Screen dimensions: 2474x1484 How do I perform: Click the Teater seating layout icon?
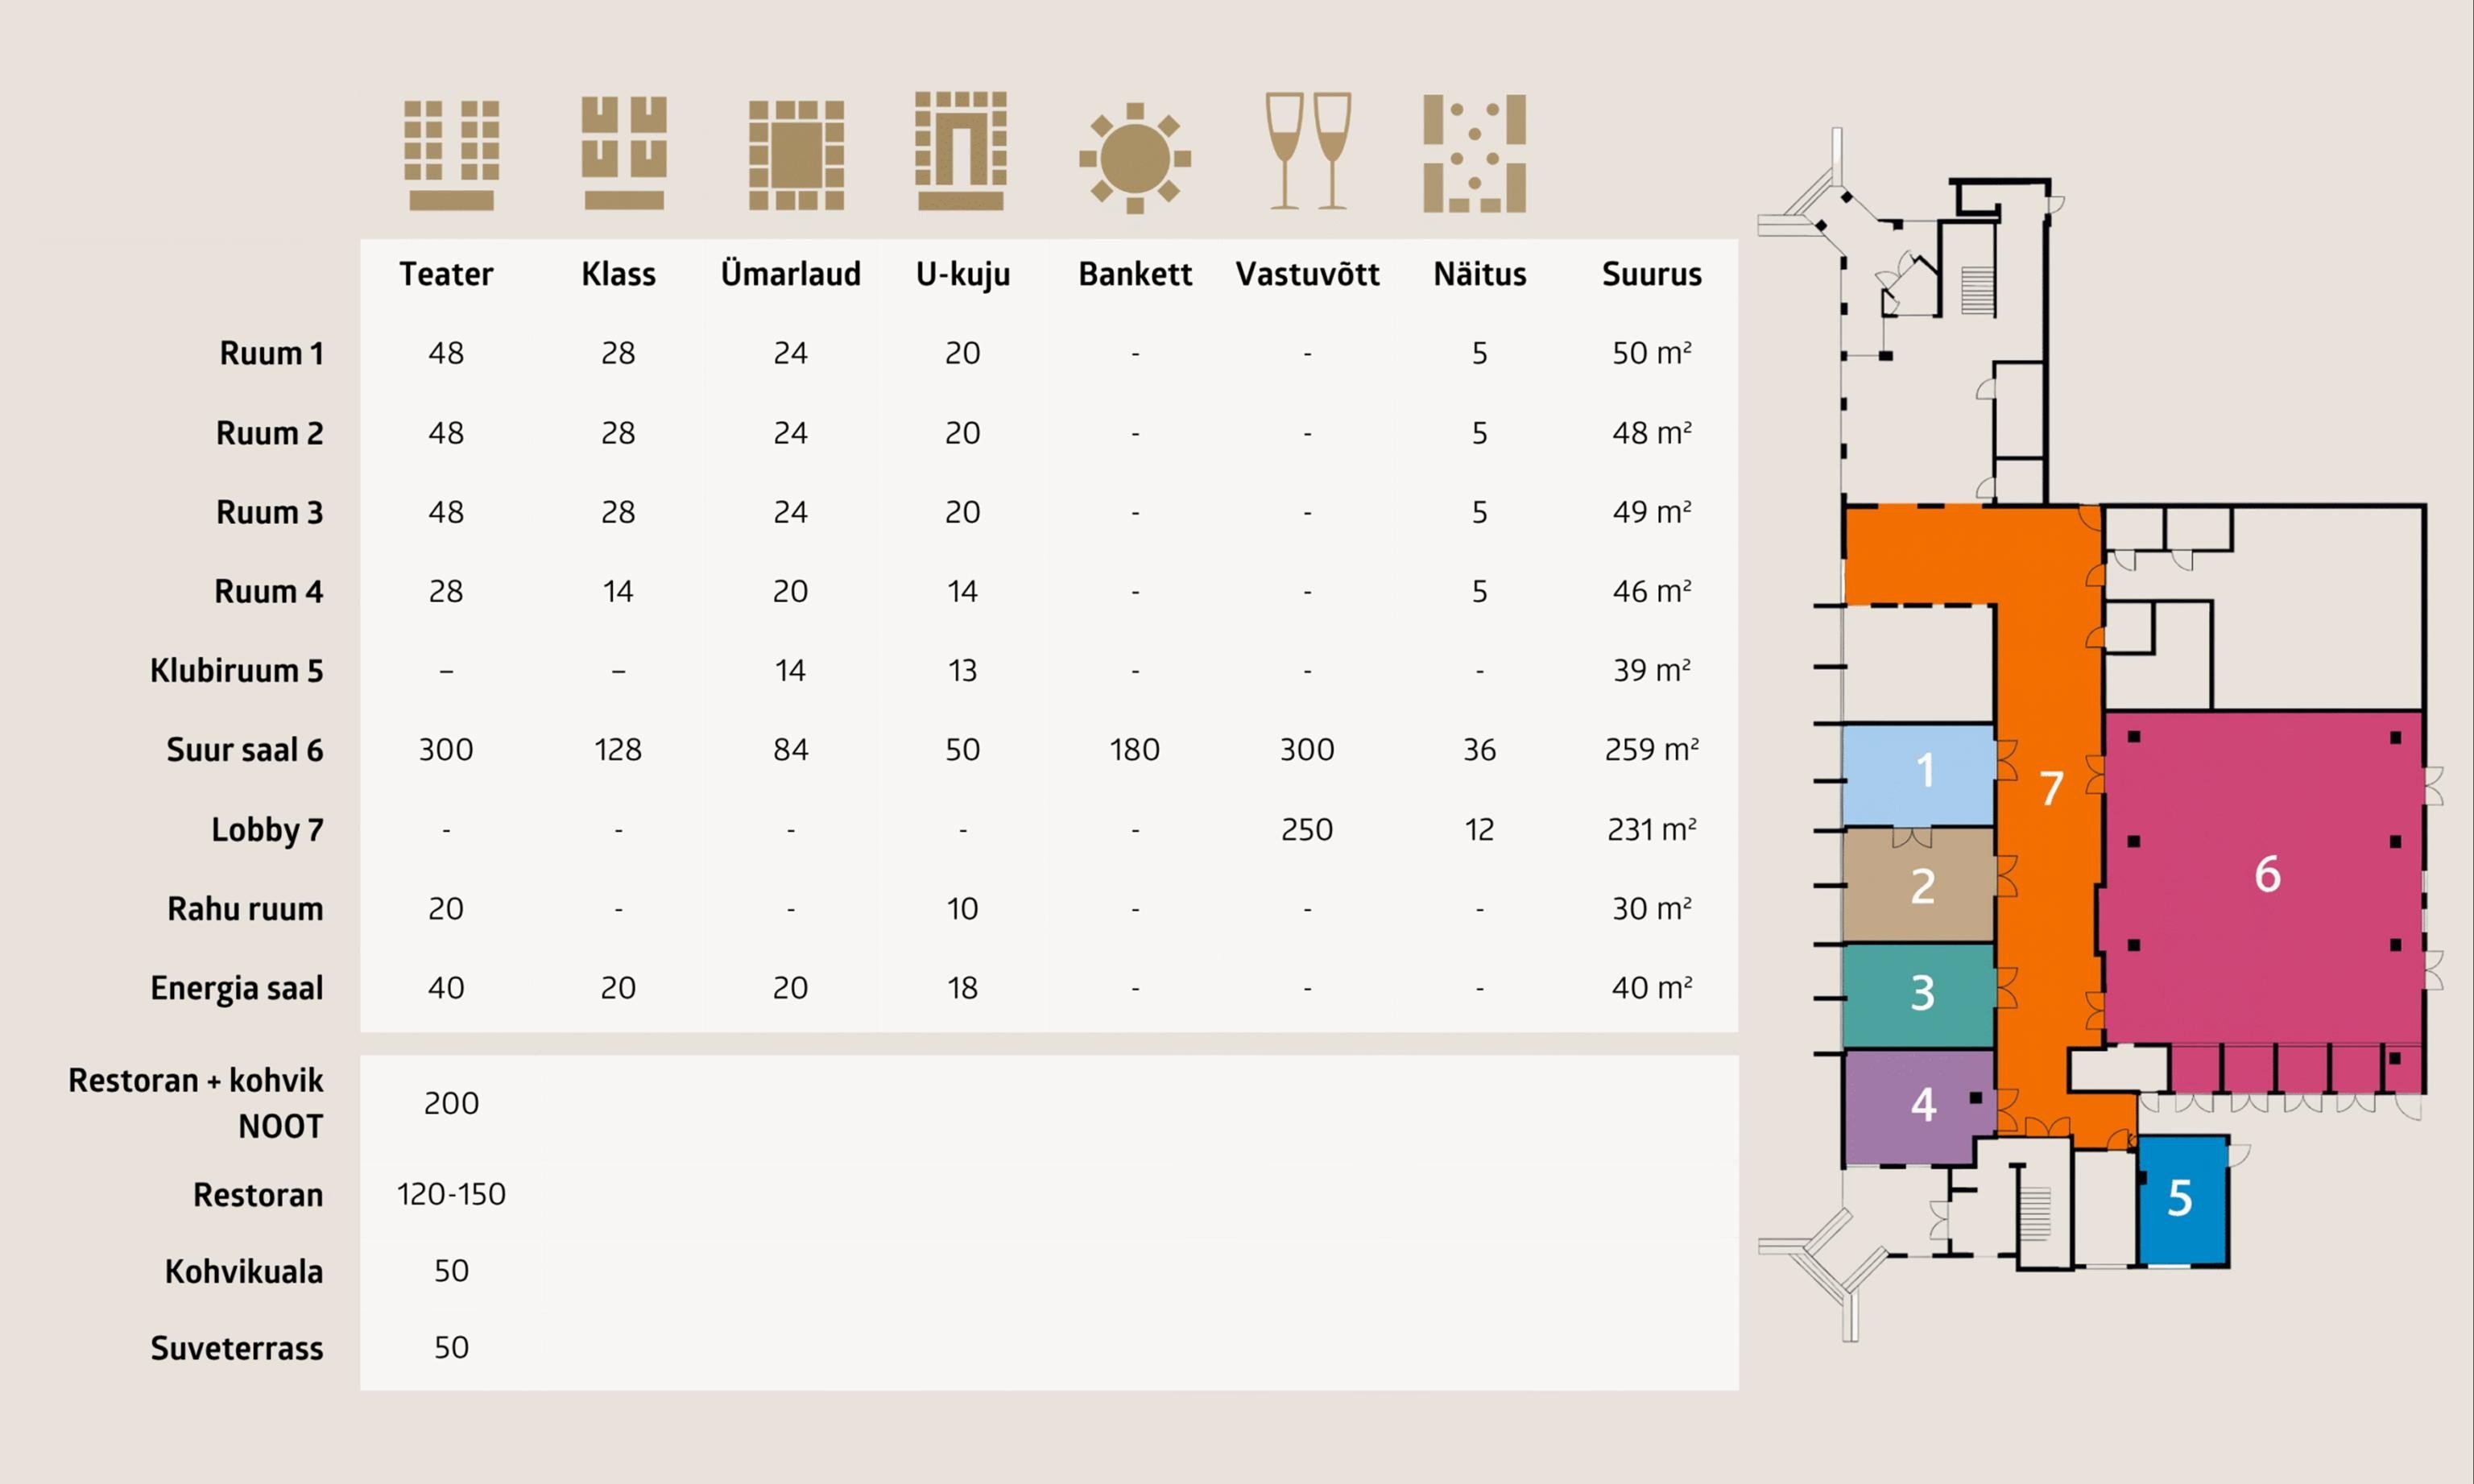tap(451, 154)
